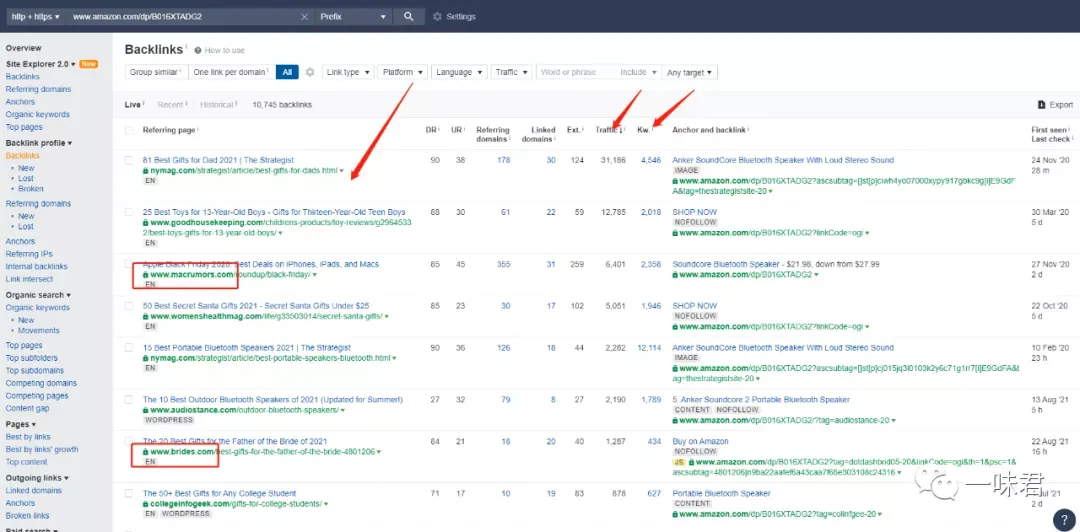
Task: Collapse the Outgoing links sidebar section
Action: (37, 478)
